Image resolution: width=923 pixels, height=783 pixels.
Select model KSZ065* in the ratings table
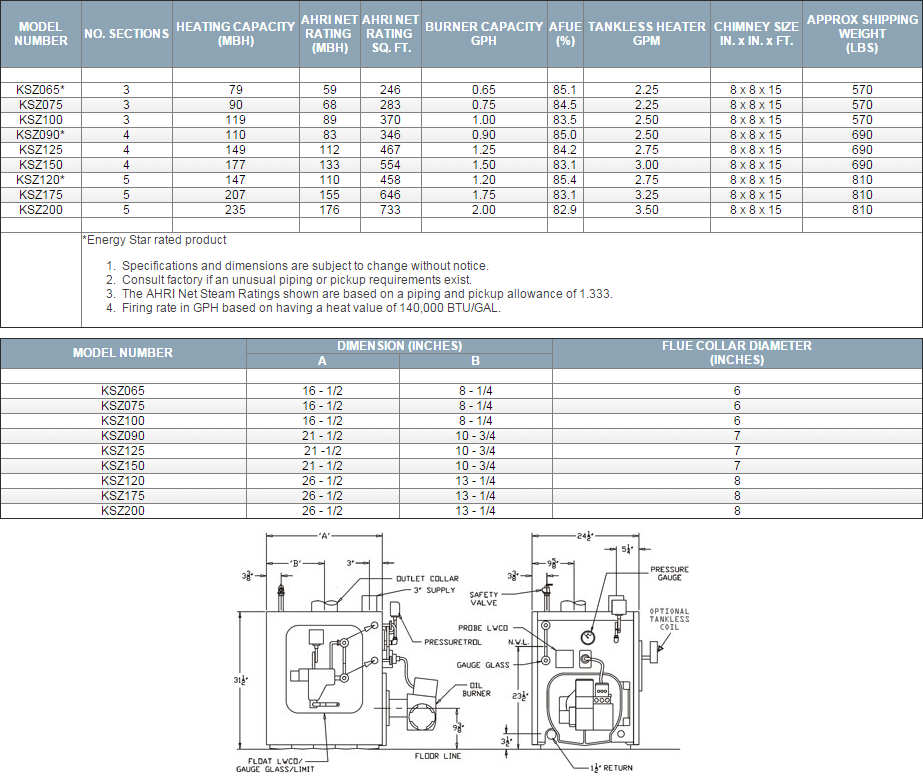pos(41,89)
